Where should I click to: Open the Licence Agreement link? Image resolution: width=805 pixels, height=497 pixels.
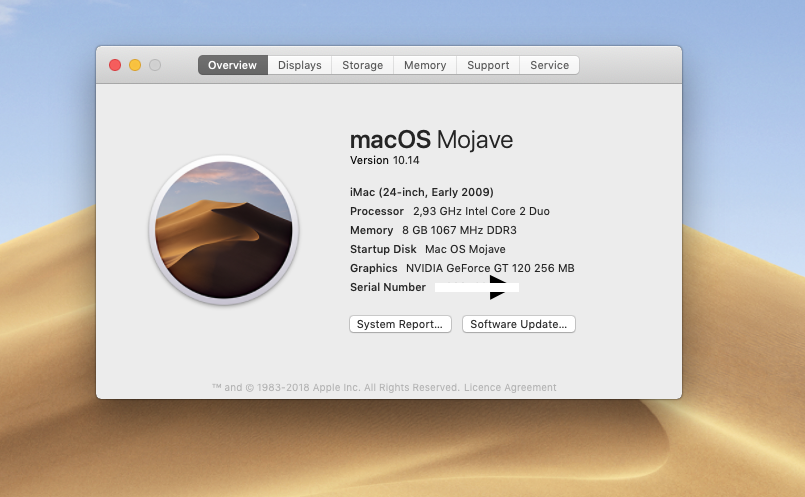coord(510,388)
